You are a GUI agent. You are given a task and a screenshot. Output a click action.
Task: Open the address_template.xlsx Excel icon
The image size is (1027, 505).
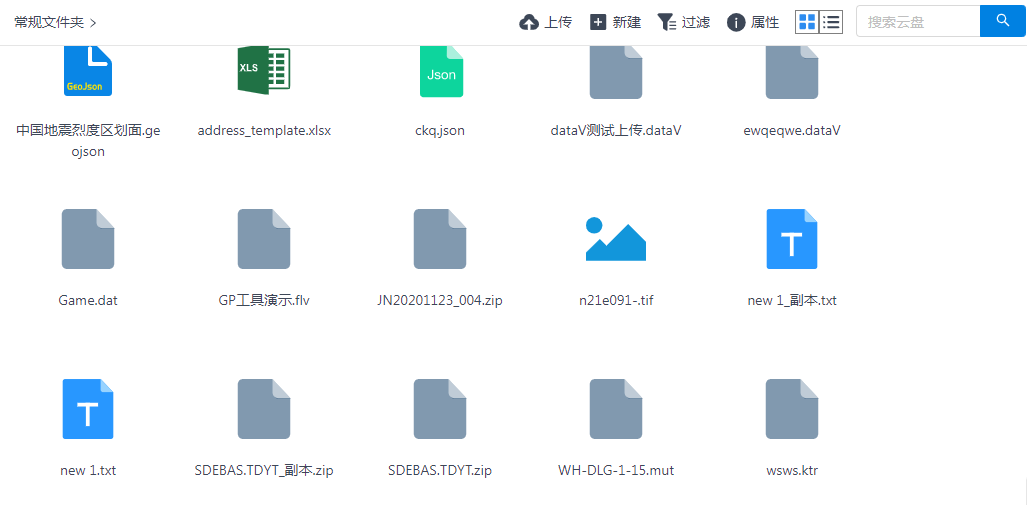[x=264, y=70]
